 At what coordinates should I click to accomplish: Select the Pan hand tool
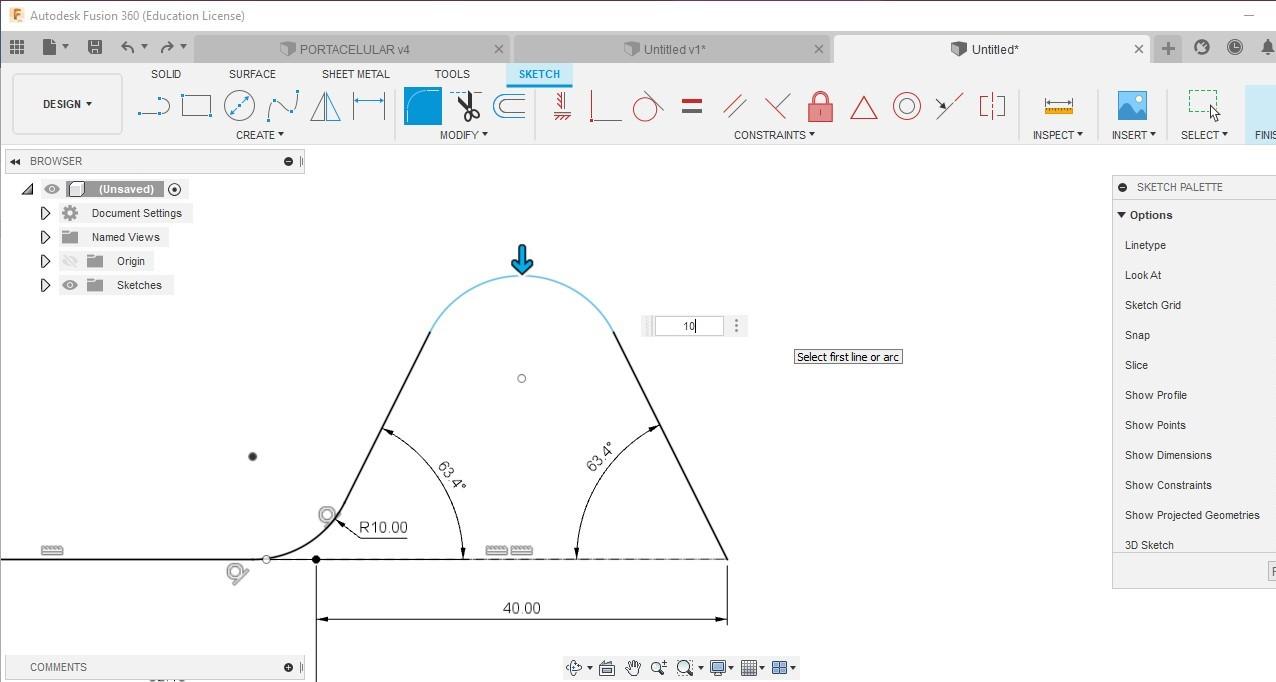633,668
